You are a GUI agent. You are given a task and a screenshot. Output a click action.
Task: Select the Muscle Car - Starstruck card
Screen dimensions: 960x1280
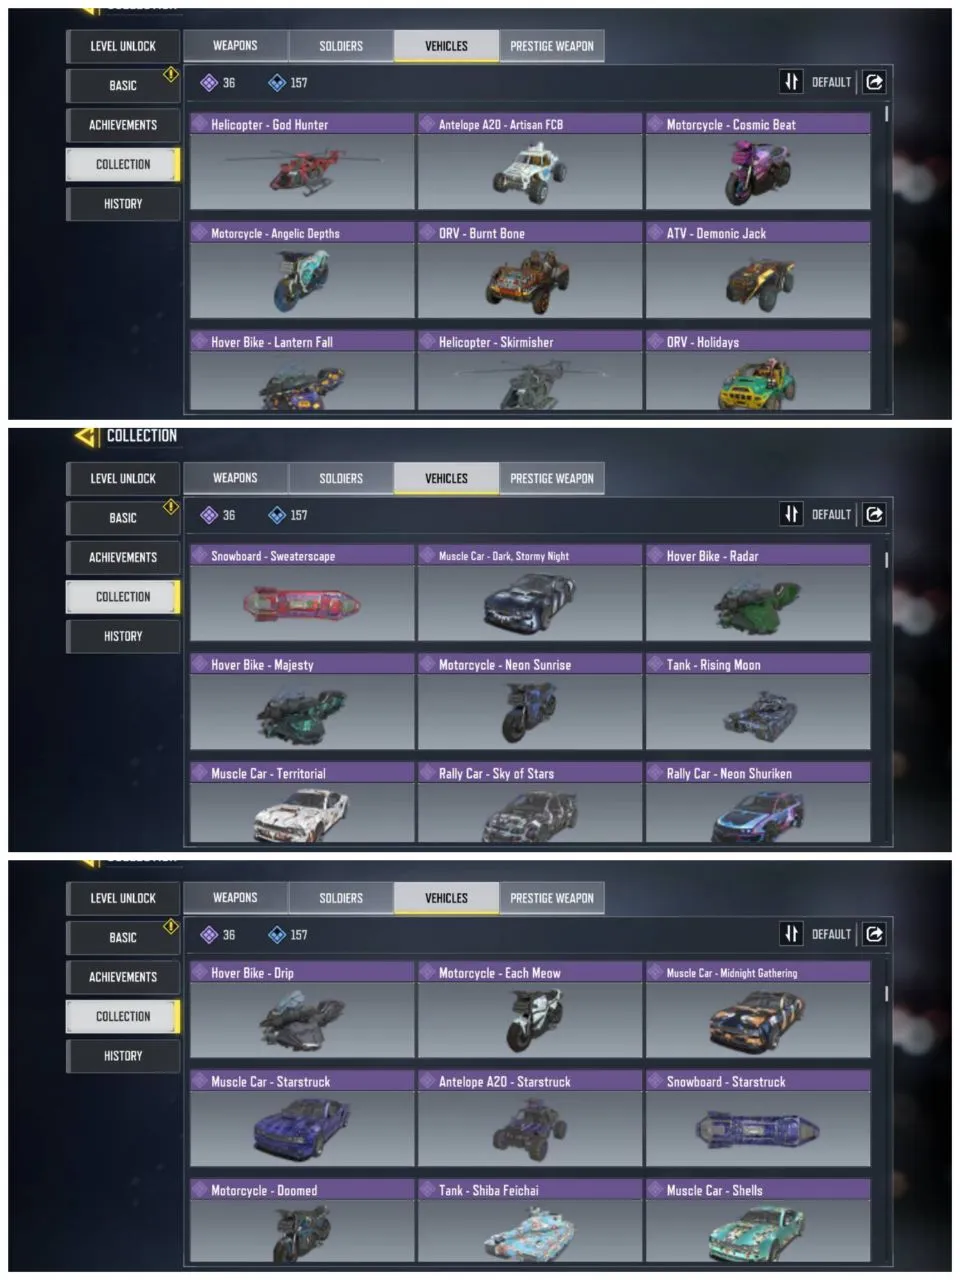302,1118
